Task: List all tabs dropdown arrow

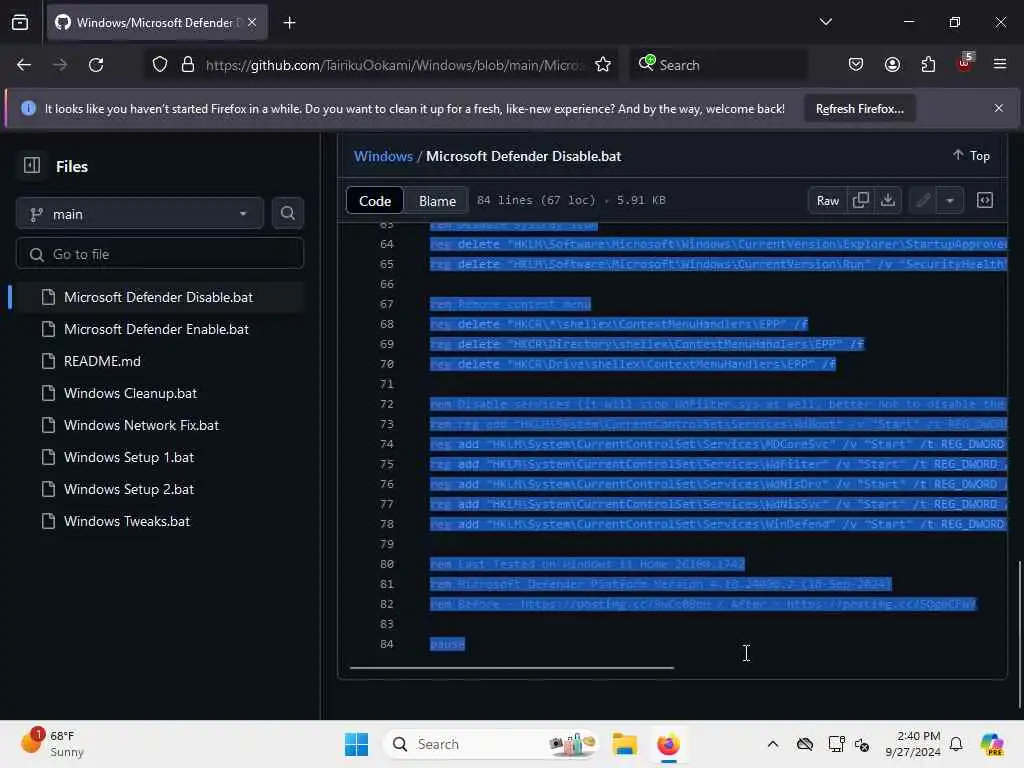Action: (825, 22)
